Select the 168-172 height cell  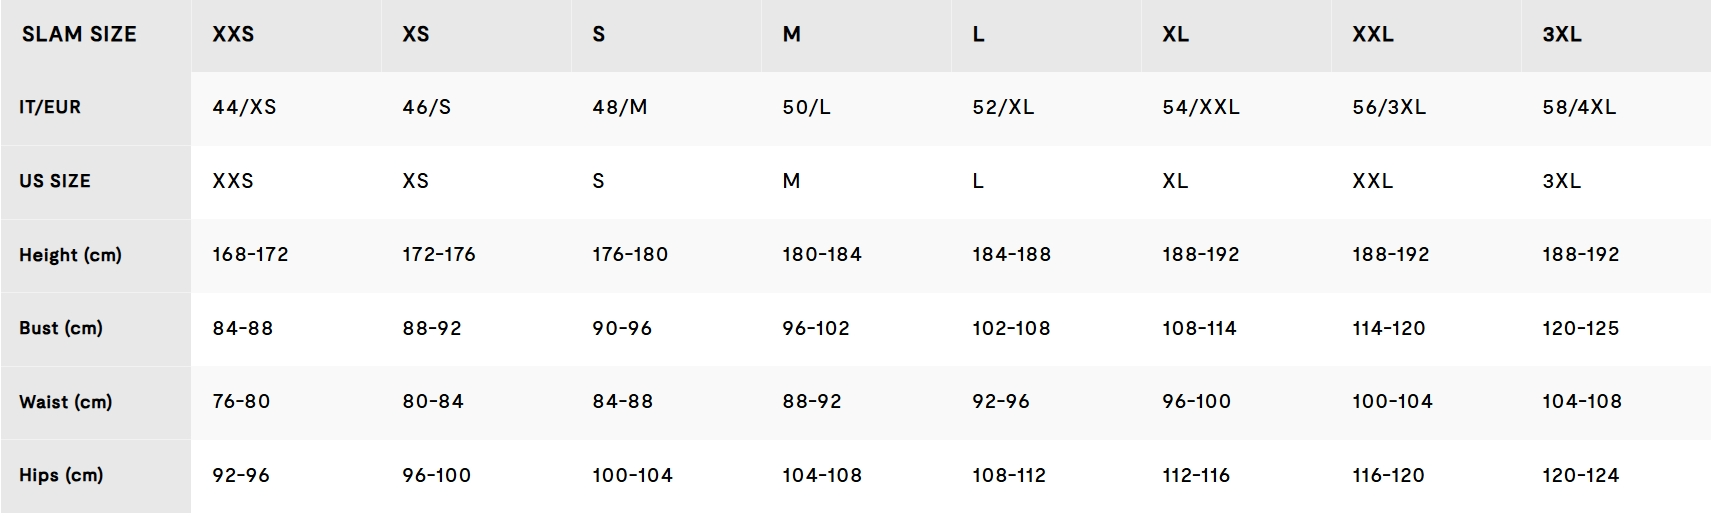(250, 255)
